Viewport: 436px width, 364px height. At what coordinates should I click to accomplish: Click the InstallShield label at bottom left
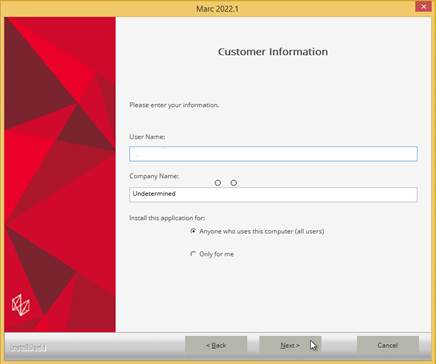28,348
